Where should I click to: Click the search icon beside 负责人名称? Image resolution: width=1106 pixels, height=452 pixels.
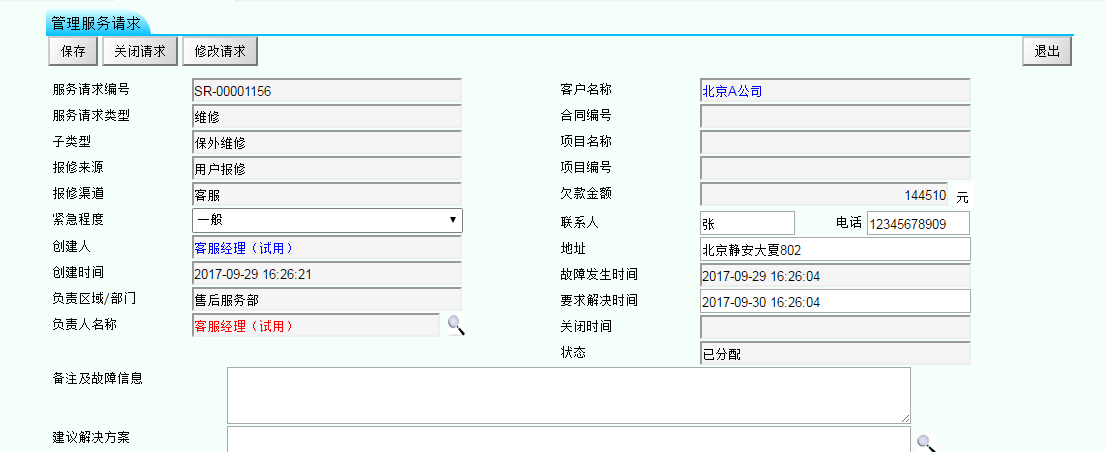point(456,325)
